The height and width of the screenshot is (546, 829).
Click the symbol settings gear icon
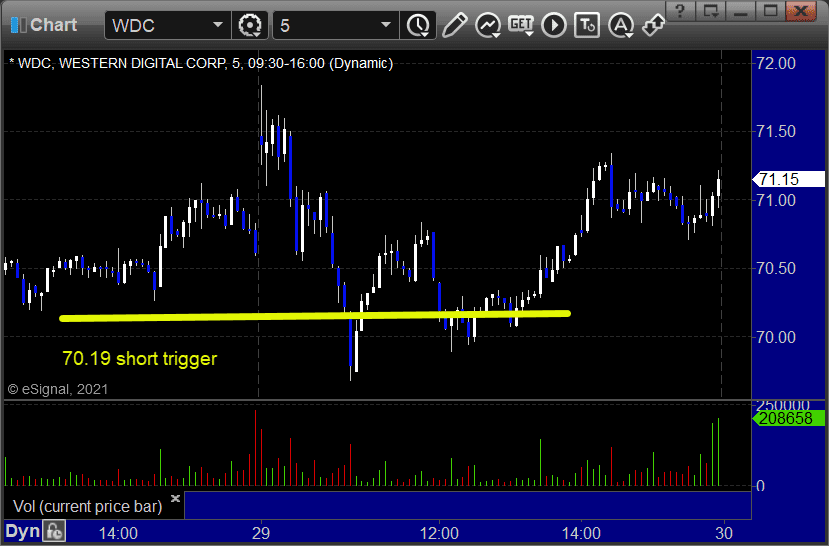point(249,25)
